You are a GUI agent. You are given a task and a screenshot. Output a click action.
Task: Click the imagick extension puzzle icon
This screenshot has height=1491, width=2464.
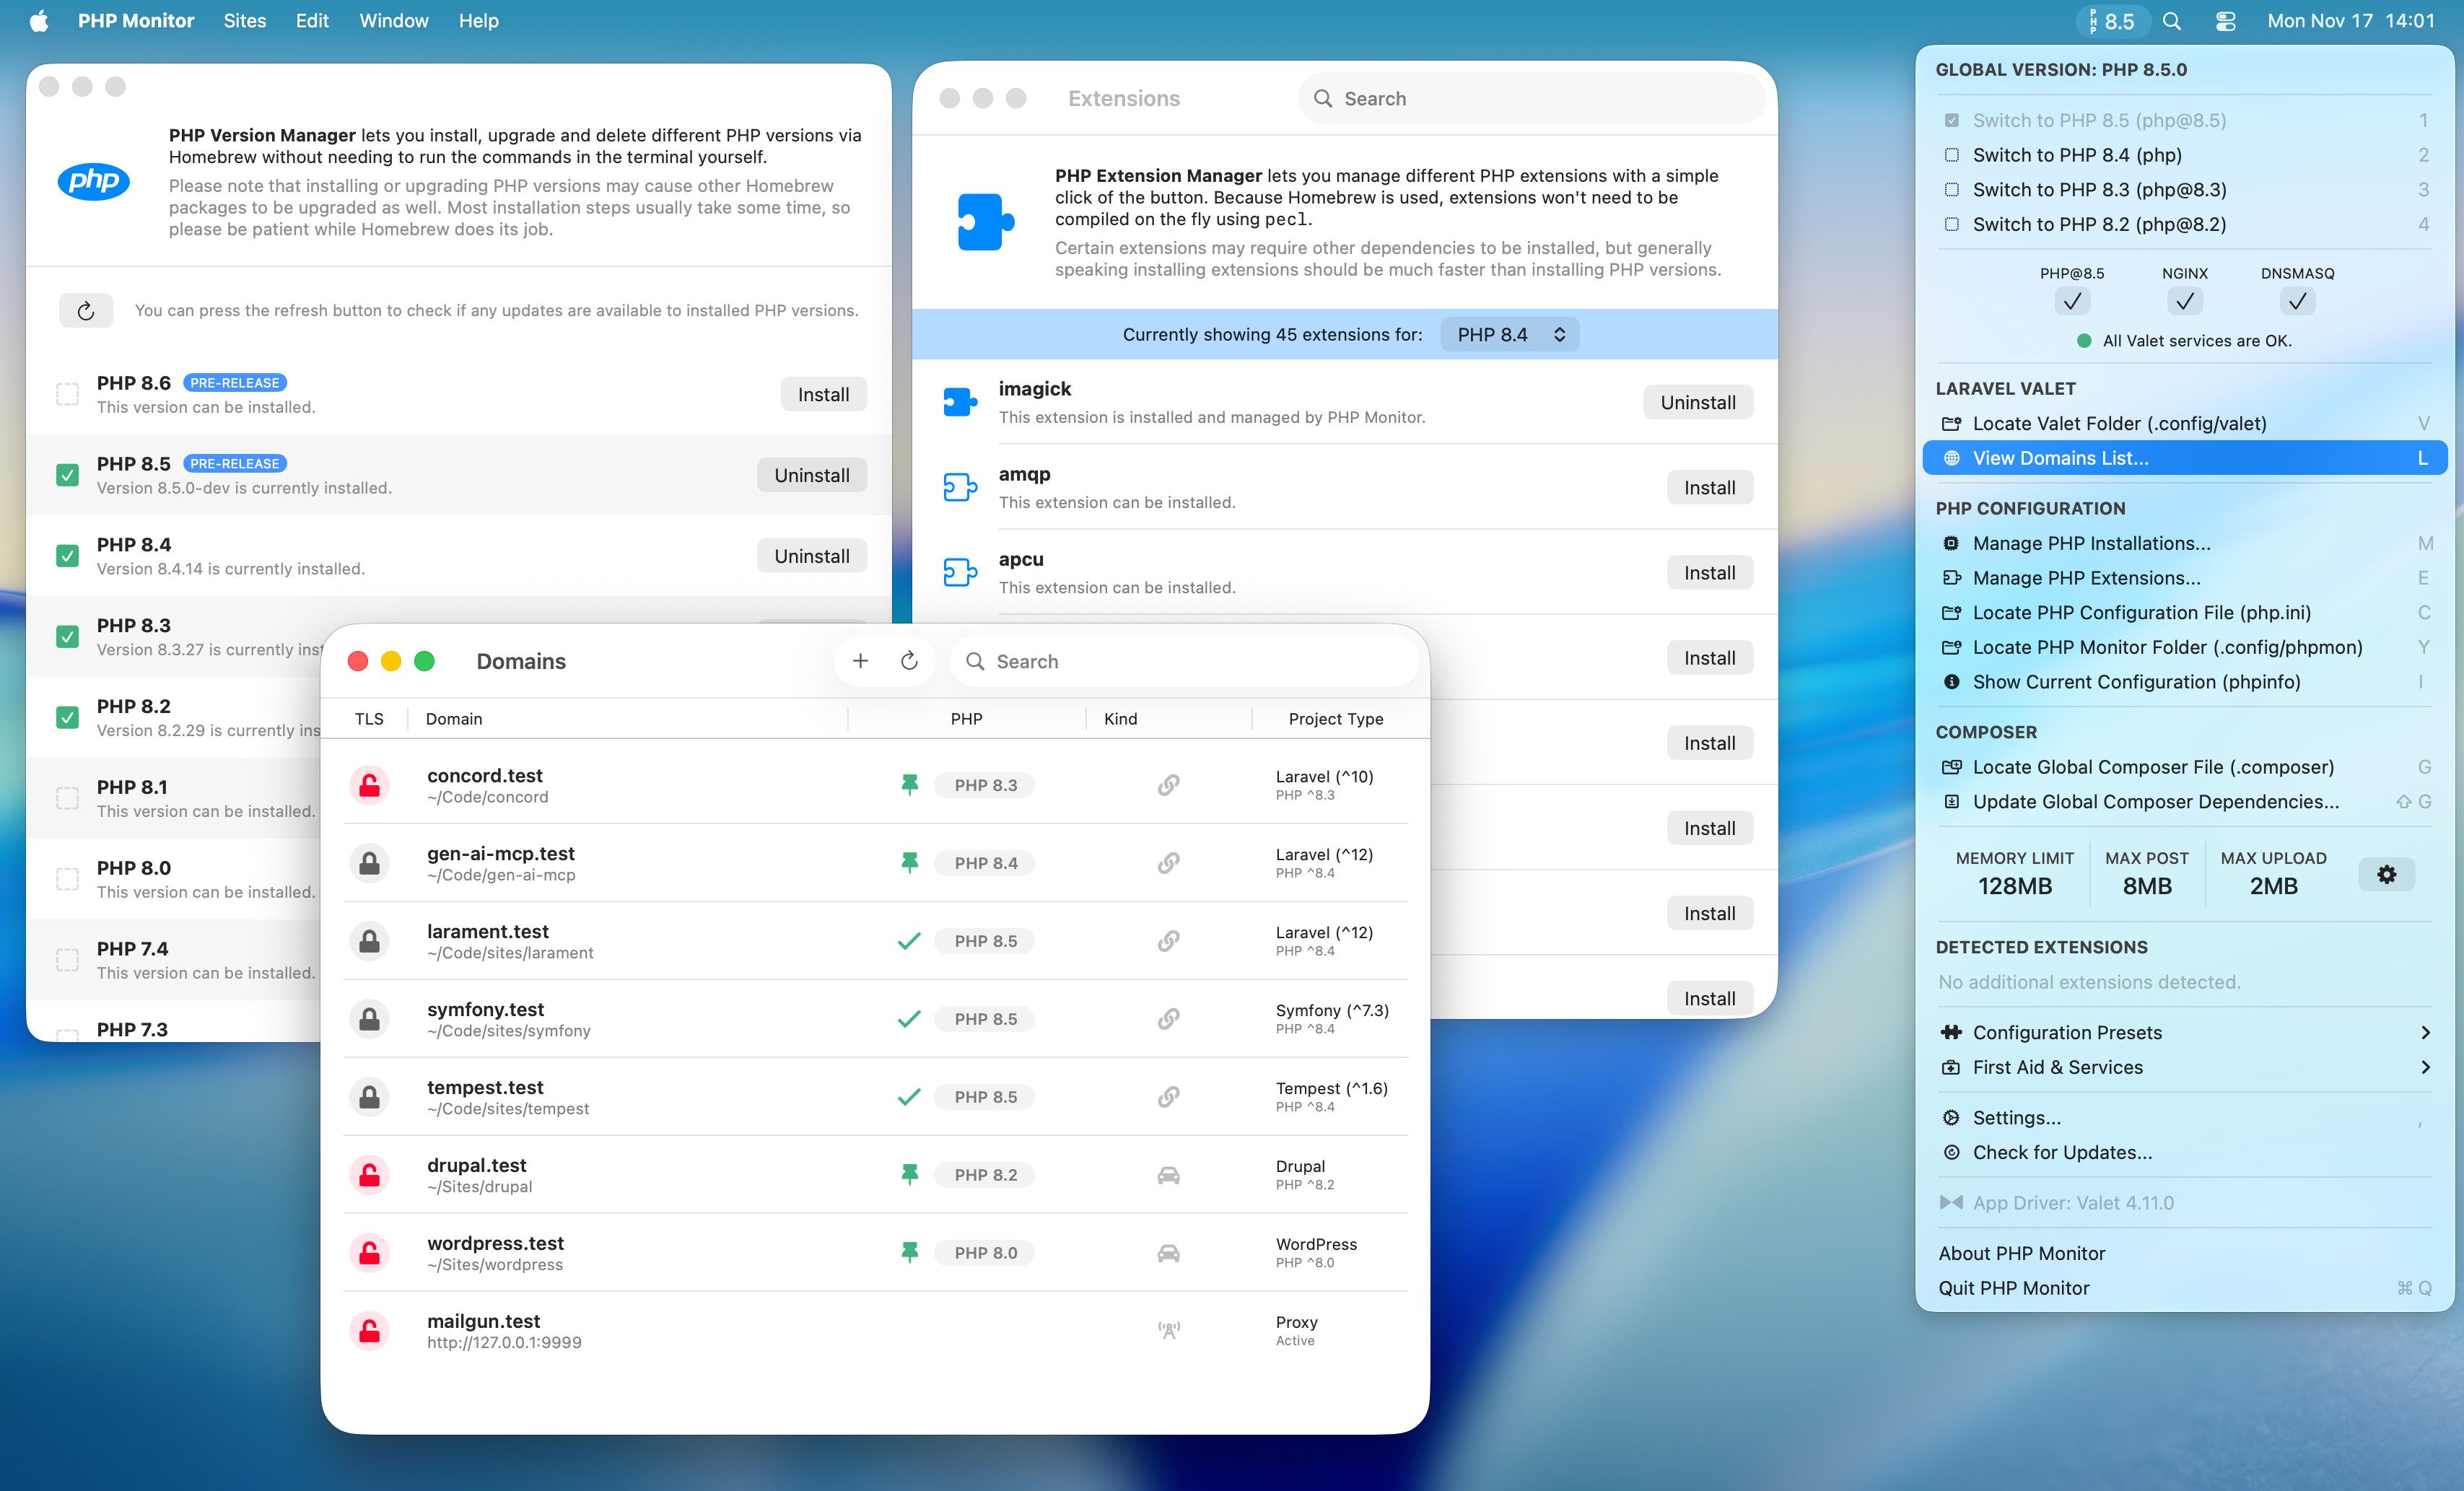coord(959,401)
